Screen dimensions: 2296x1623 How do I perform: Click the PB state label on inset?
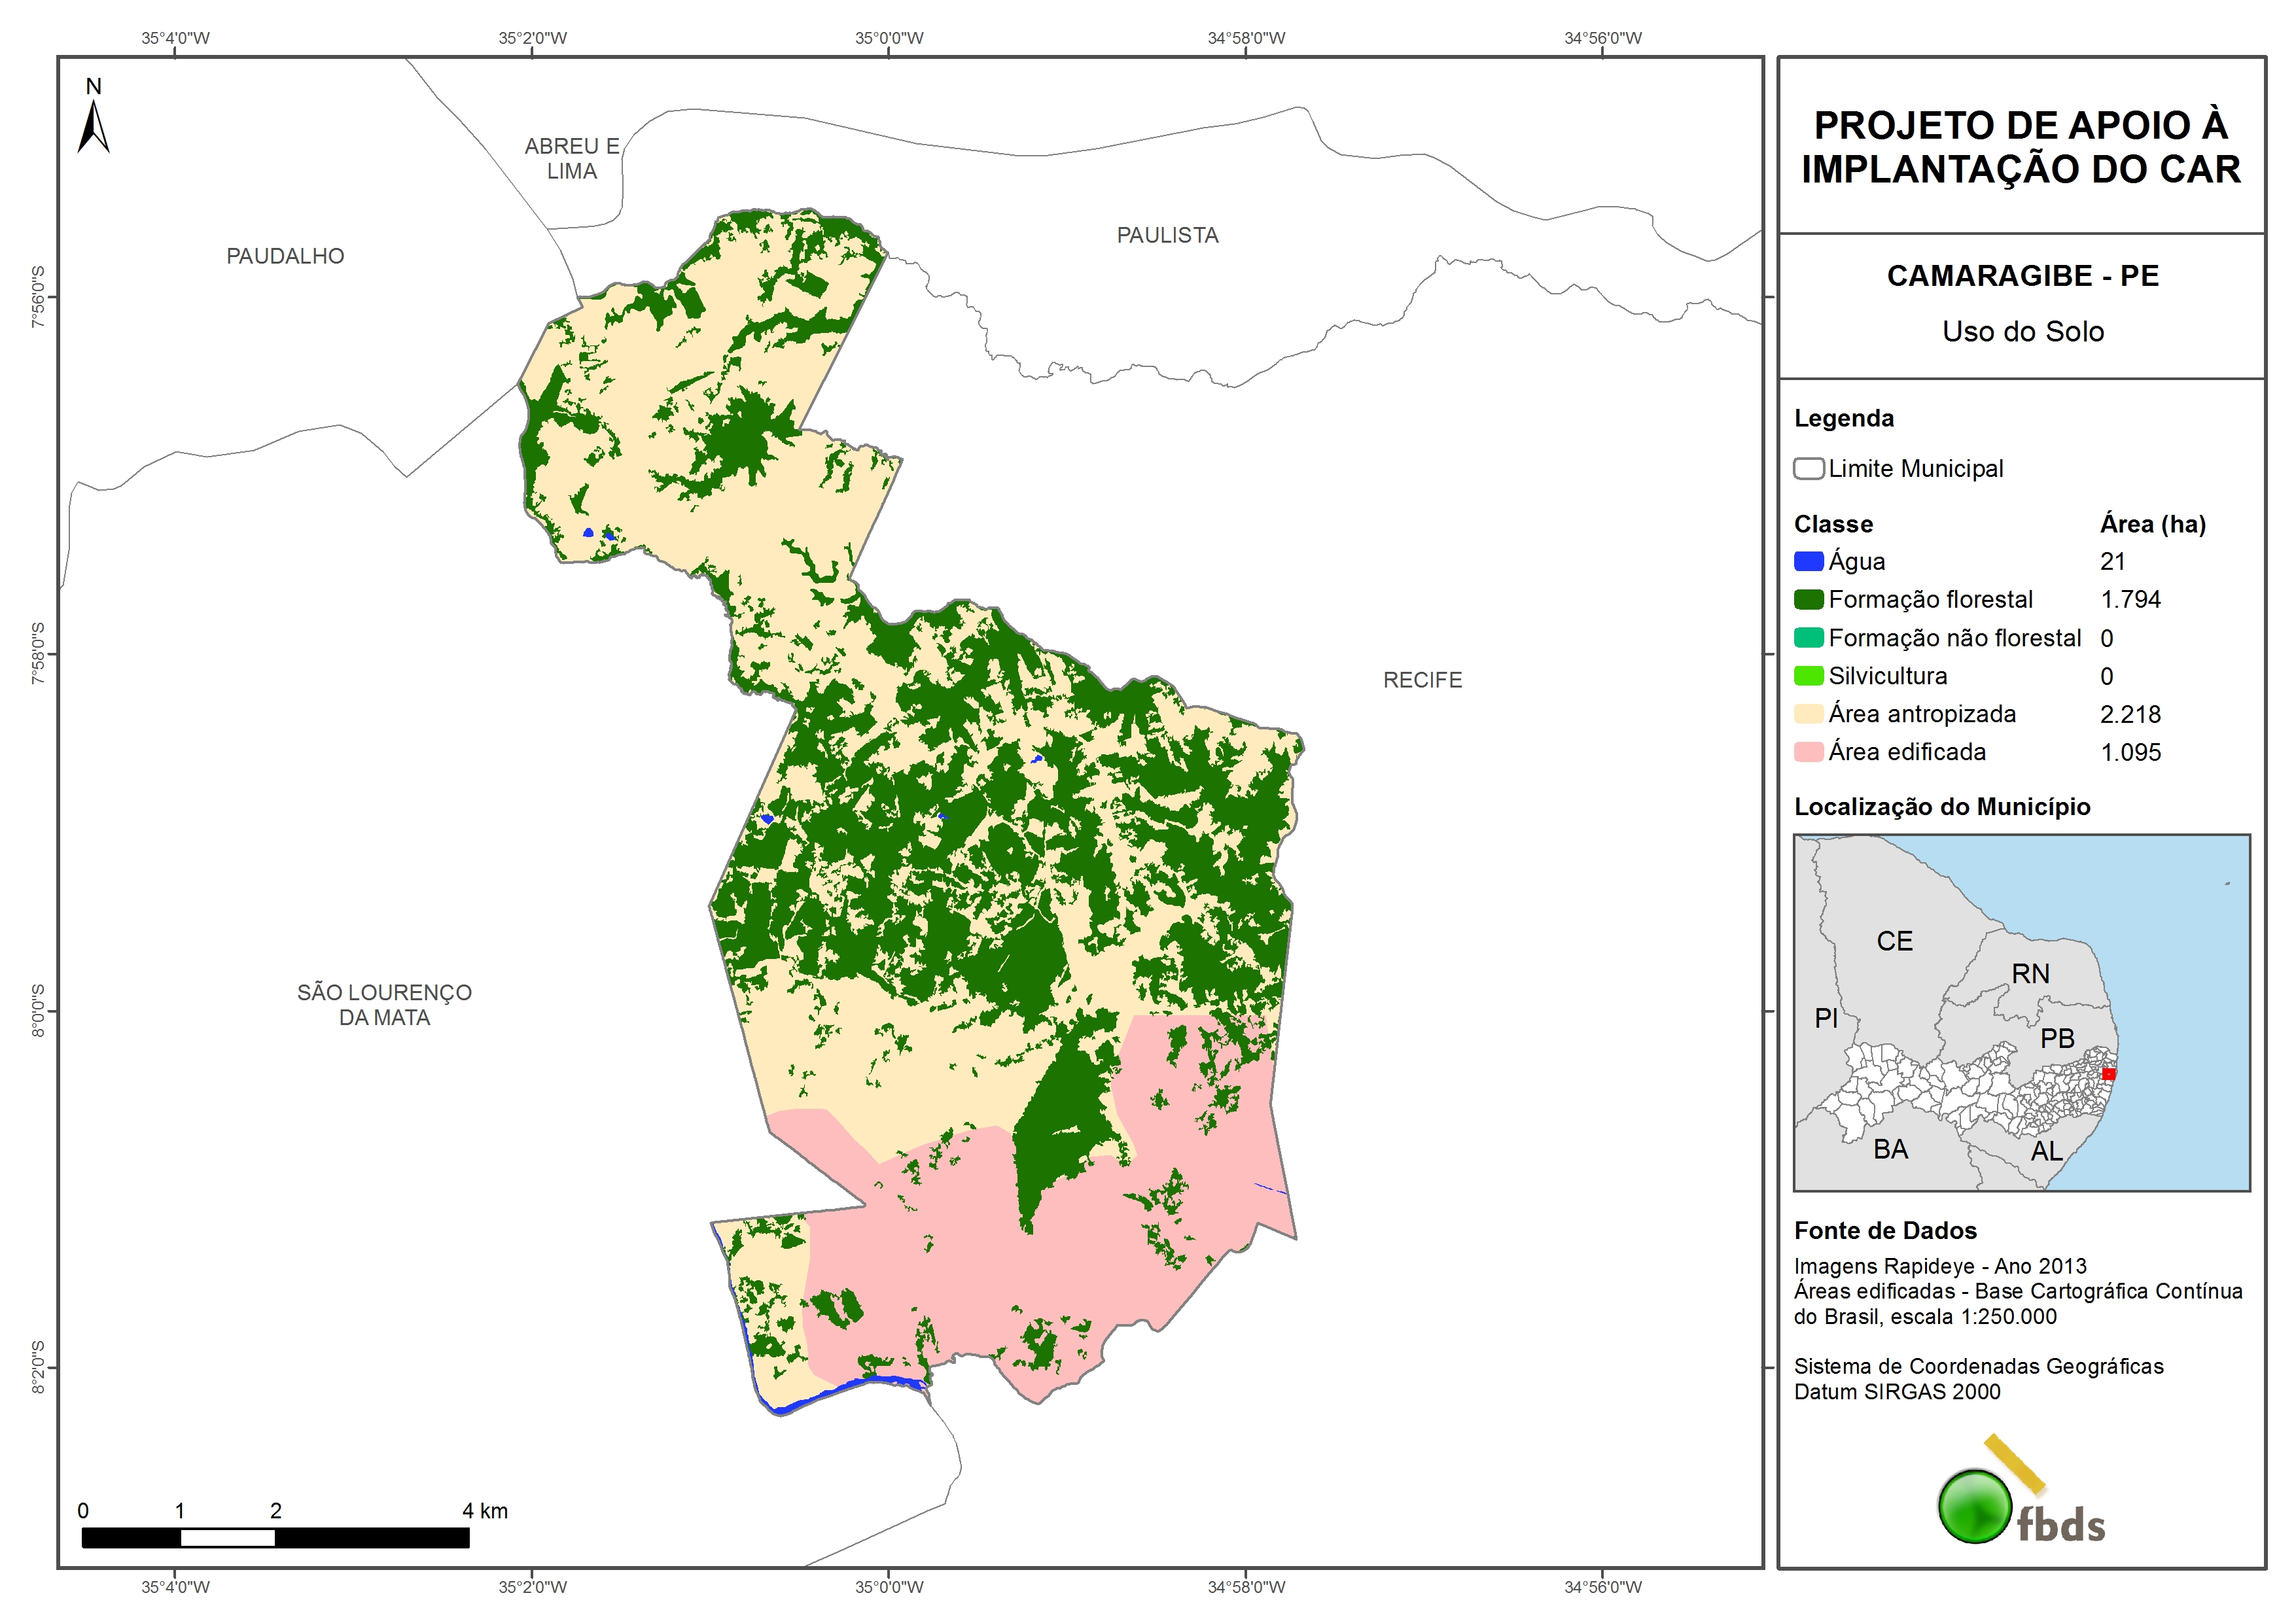2057,1038
